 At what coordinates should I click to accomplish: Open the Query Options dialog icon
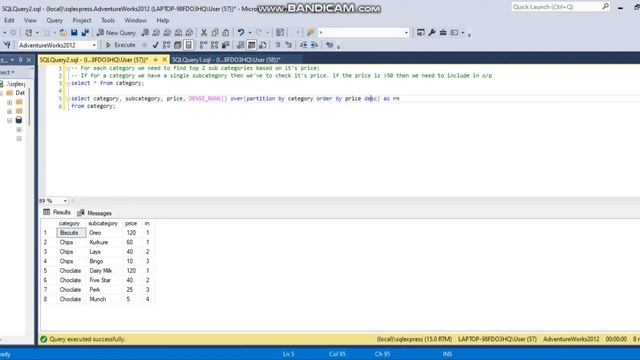tap(178, 45)
